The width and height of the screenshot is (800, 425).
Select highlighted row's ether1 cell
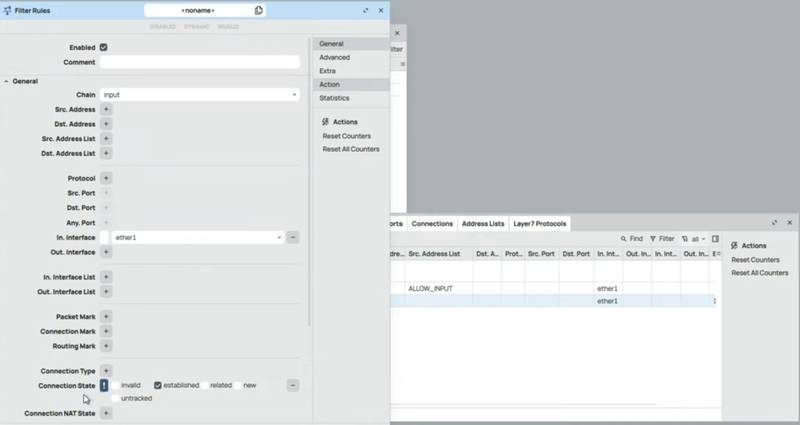(x=608, y=301)
